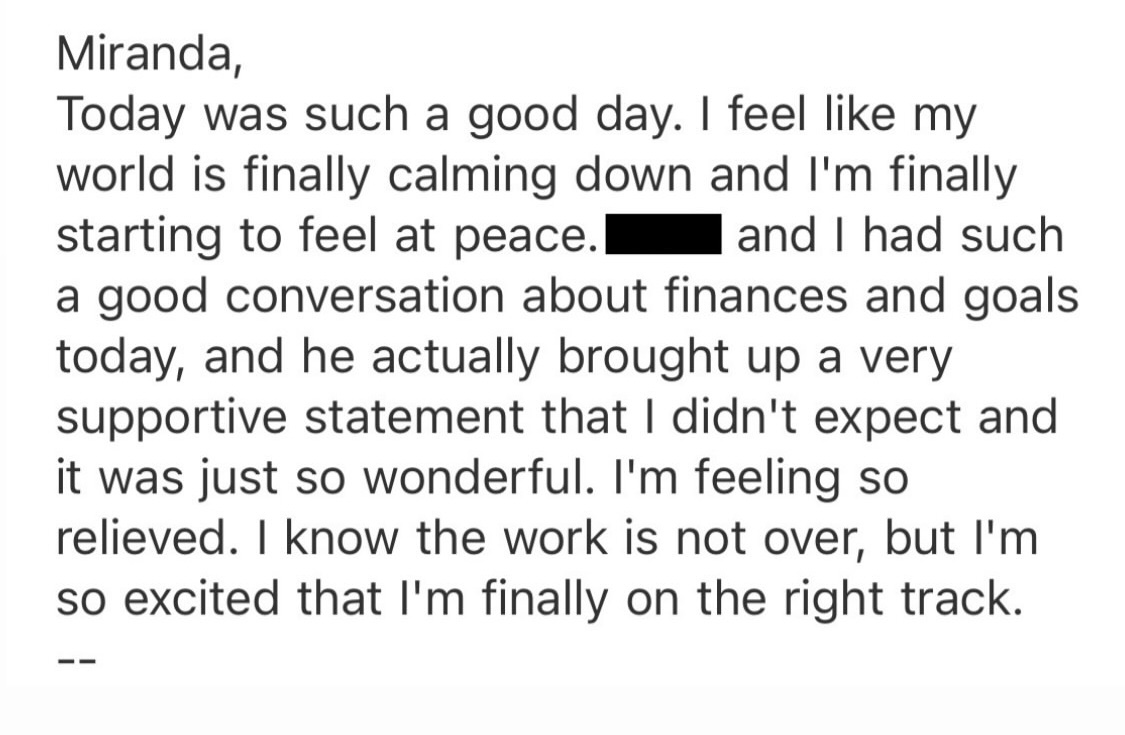Click the word "supportive"
This screenshot has height=735, width=1125.
[x=173, y=418]
